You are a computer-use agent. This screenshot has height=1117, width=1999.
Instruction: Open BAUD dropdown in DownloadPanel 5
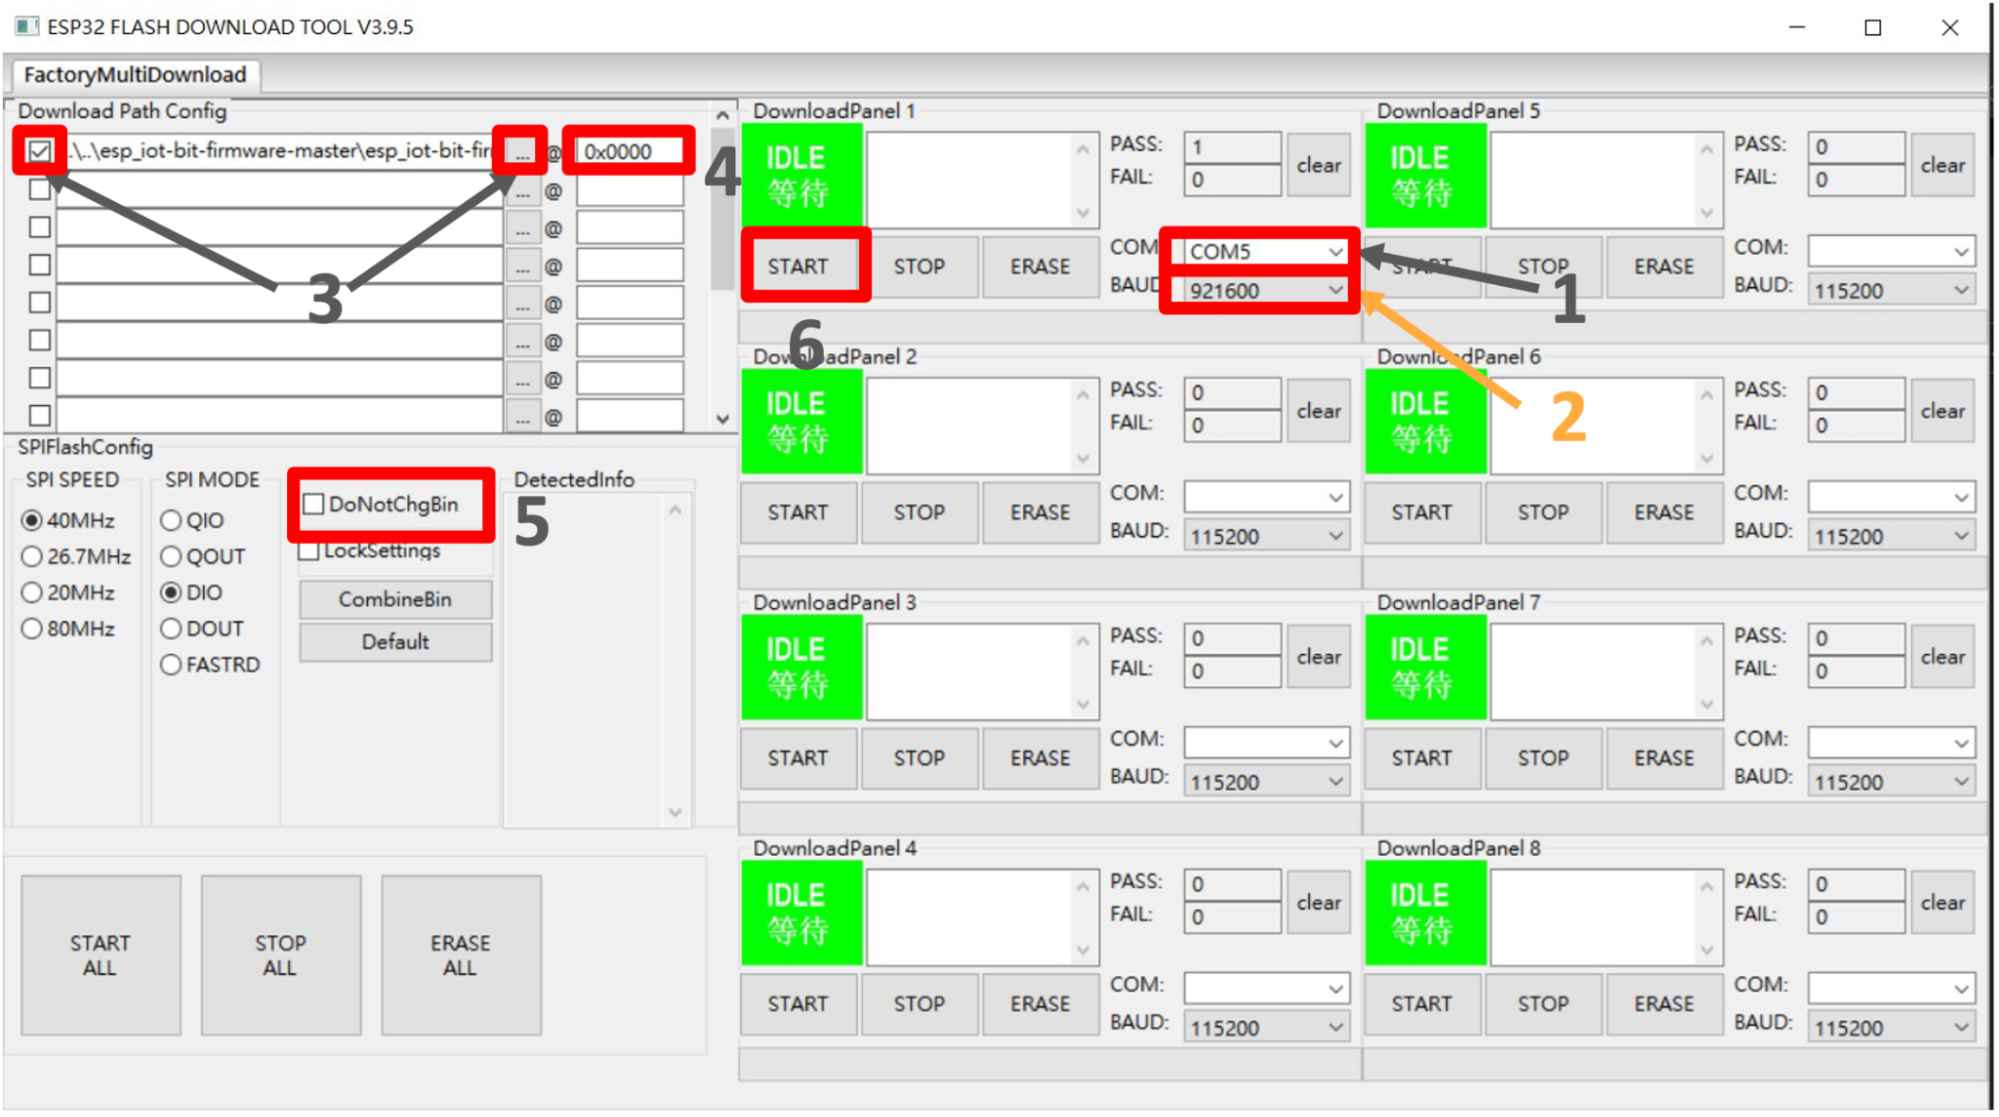(1891, 290)
